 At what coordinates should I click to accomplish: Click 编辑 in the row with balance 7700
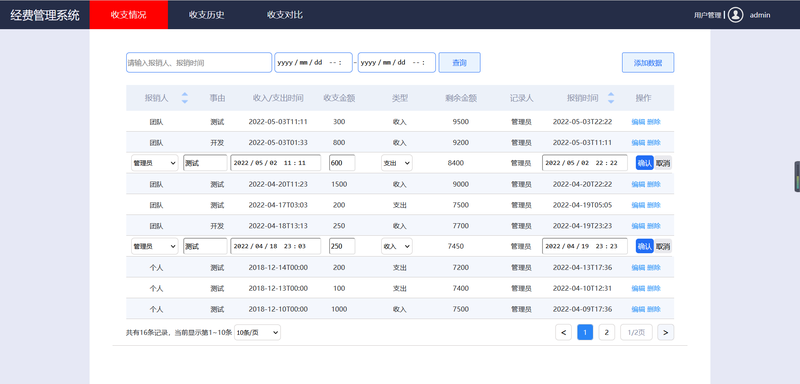[638, 226]
